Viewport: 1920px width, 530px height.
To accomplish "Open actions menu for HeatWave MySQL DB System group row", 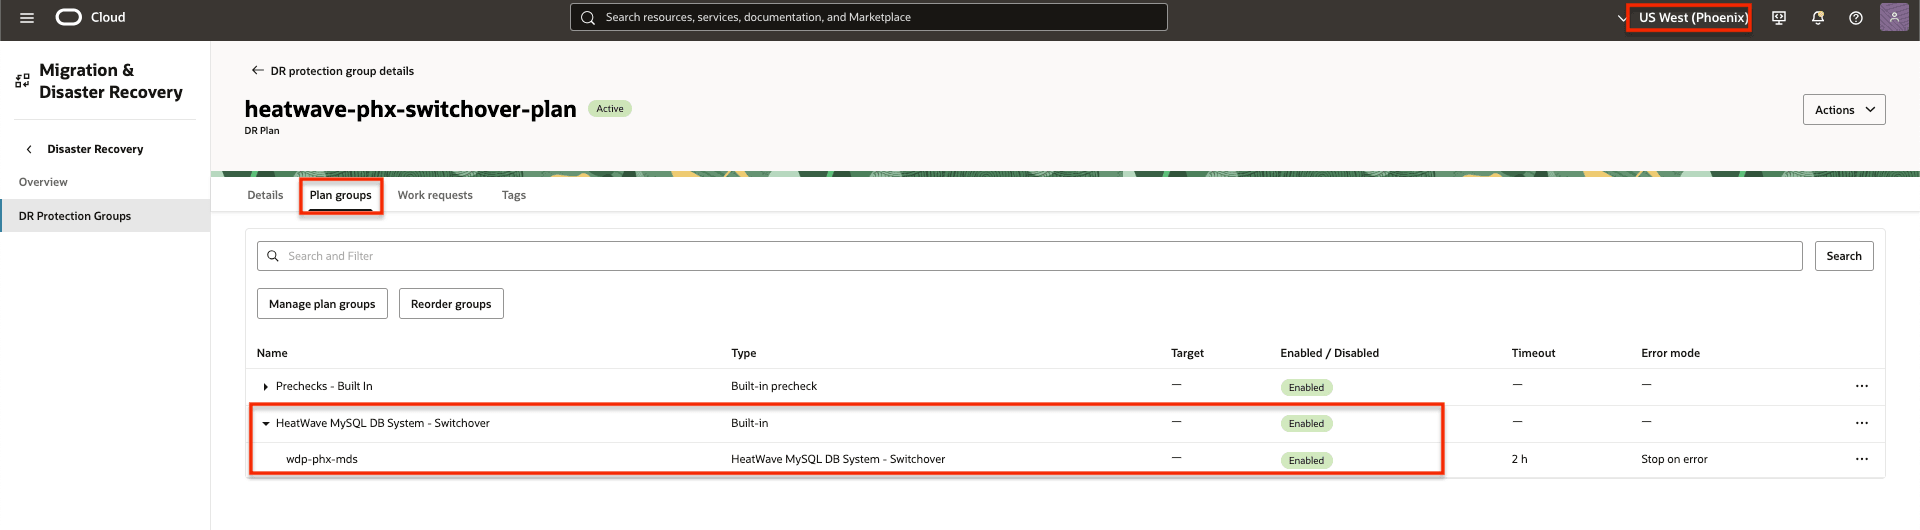I will (x=1861, y=423).
